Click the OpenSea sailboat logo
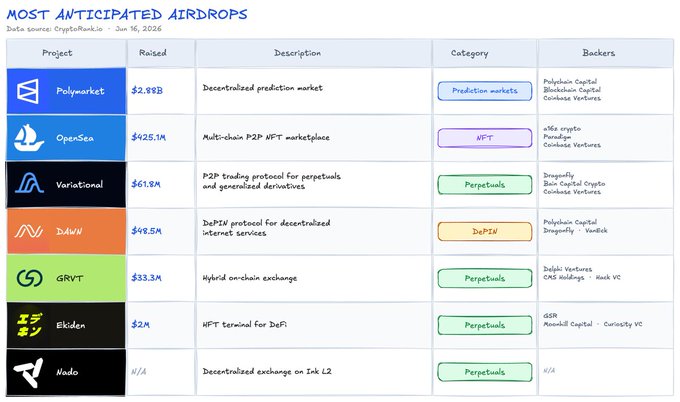This screenshot has height=402, width=680. 29,137
